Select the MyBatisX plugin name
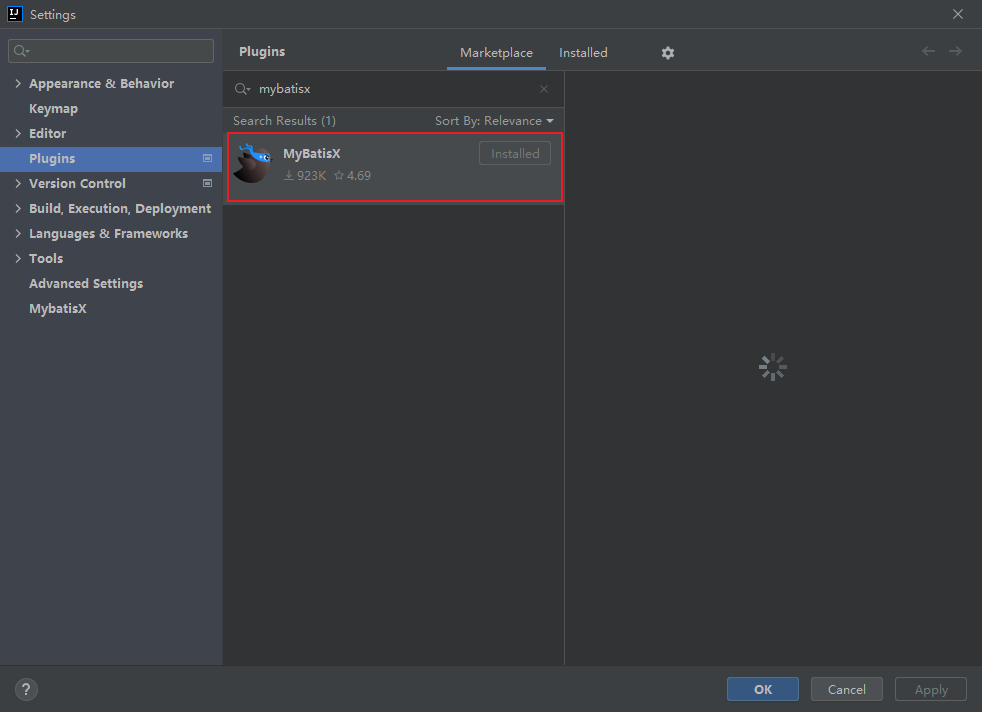982x712 pixels. click(x=311, y=153)
